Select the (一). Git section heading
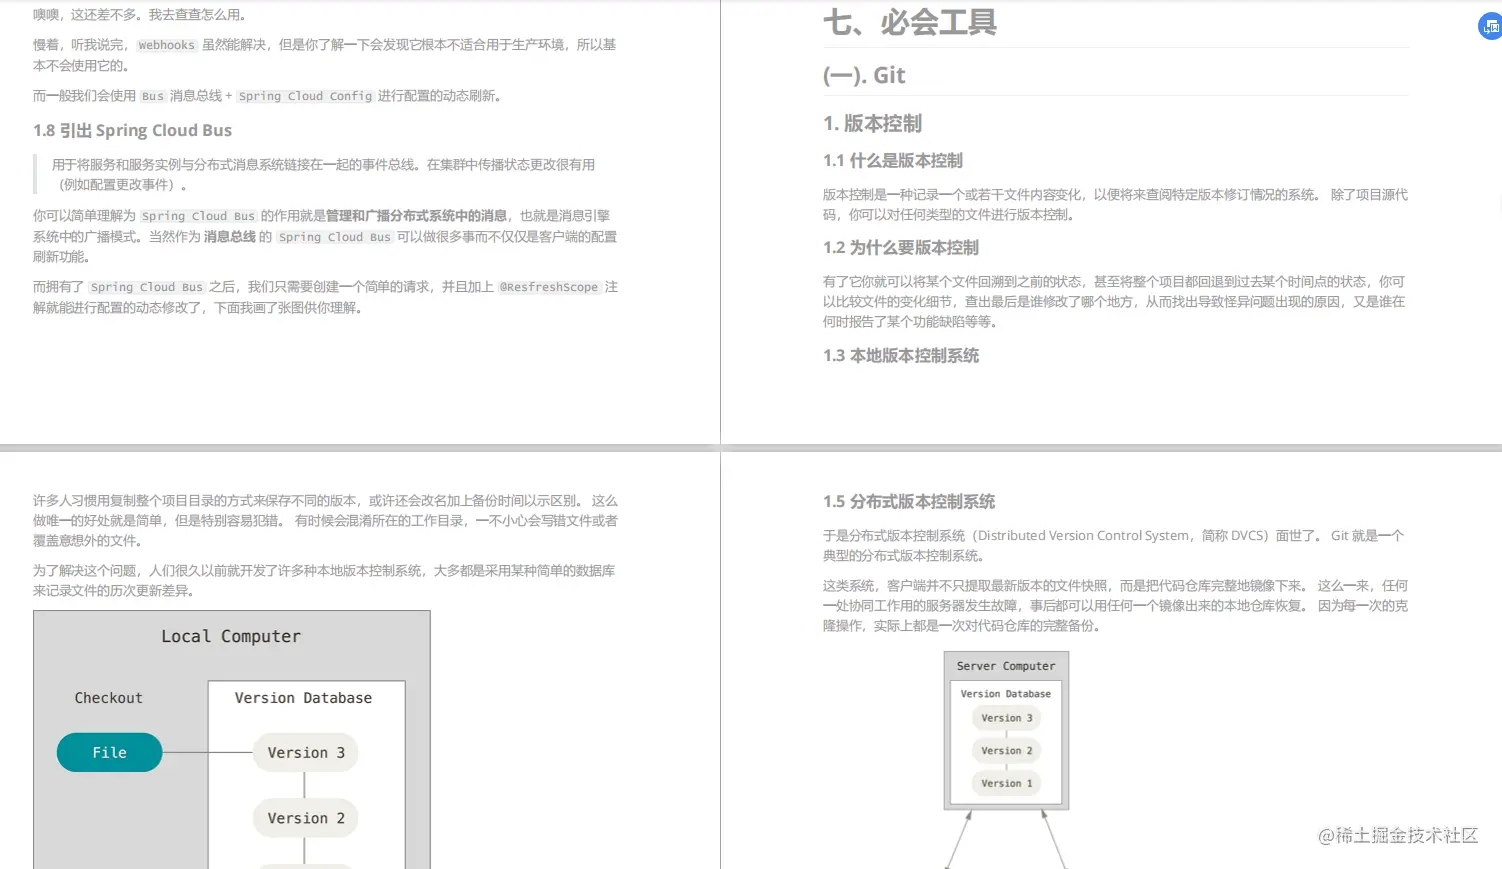Viewport: 1502px width, 869px height. click(x=866, y=75)
